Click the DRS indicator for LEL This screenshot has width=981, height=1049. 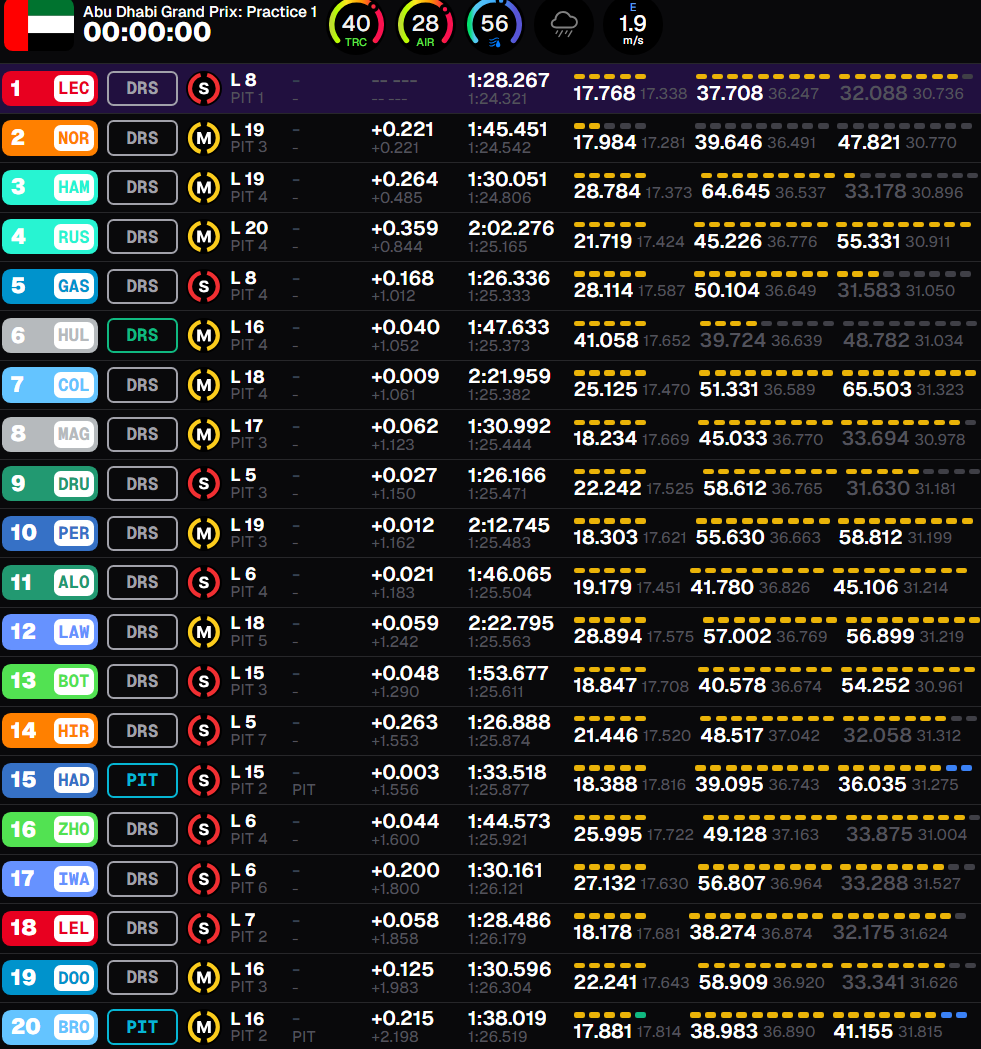click(143, 928)
